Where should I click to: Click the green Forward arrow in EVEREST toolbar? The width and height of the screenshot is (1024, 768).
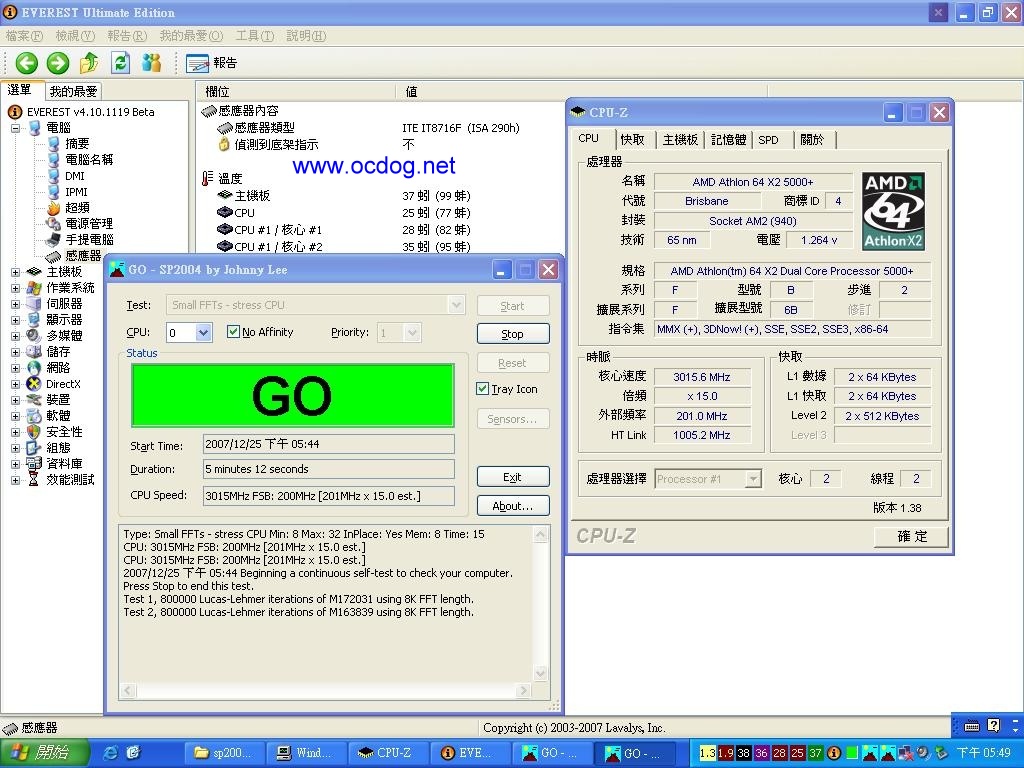pos(57,63)
